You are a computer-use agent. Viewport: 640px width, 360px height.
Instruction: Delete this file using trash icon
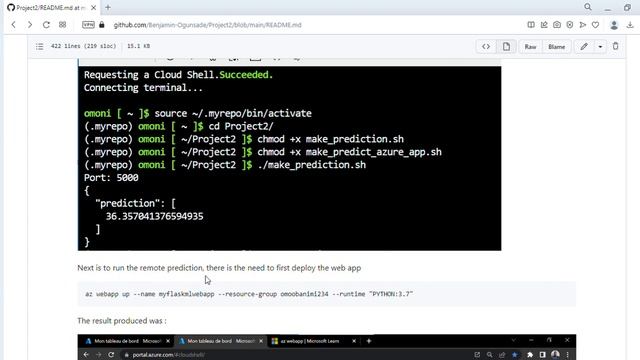[616, 46]
